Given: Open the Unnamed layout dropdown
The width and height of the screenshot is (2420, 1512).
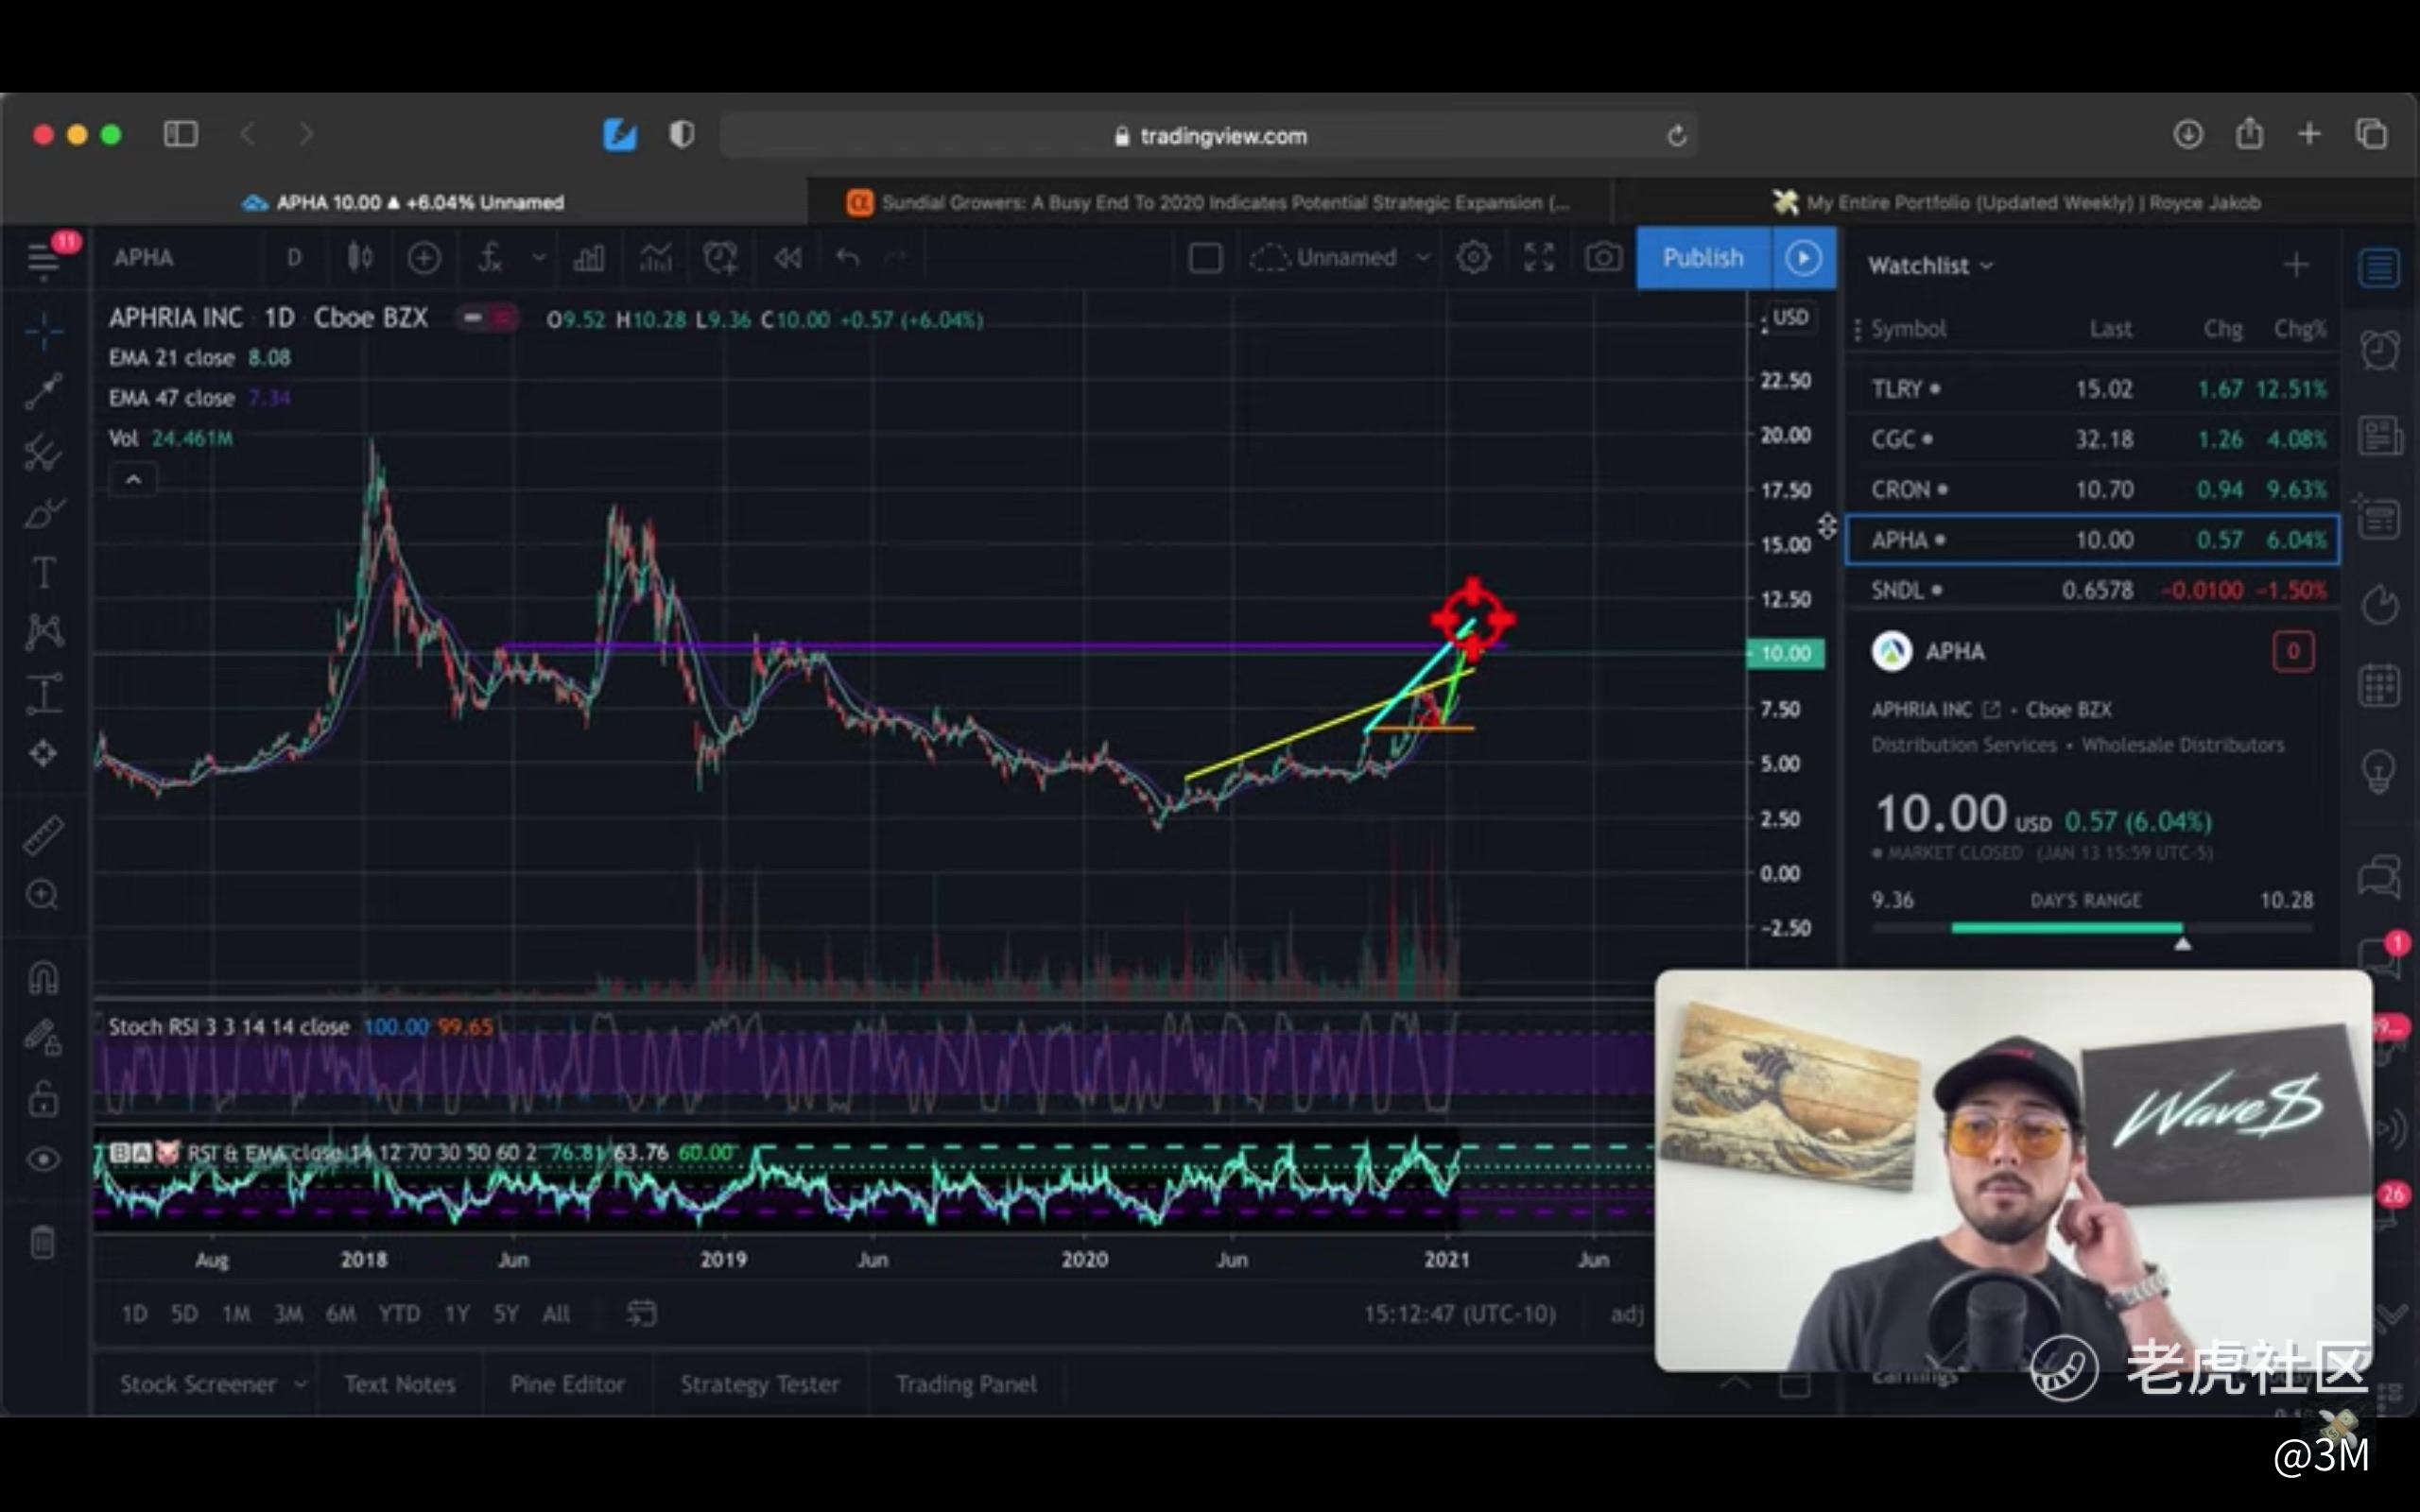Looking at the screenshot, I should click(1423, 258).
